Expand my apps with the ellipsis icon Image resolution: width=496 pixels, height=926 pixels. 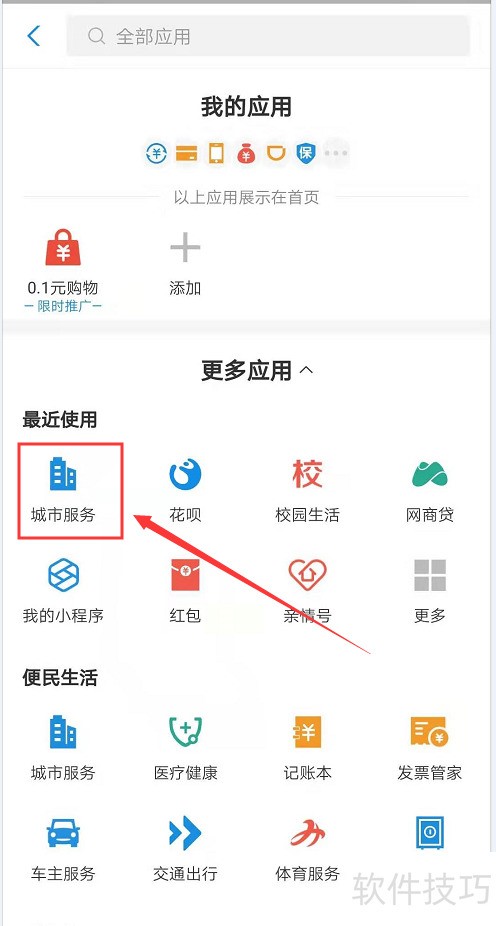336,153
